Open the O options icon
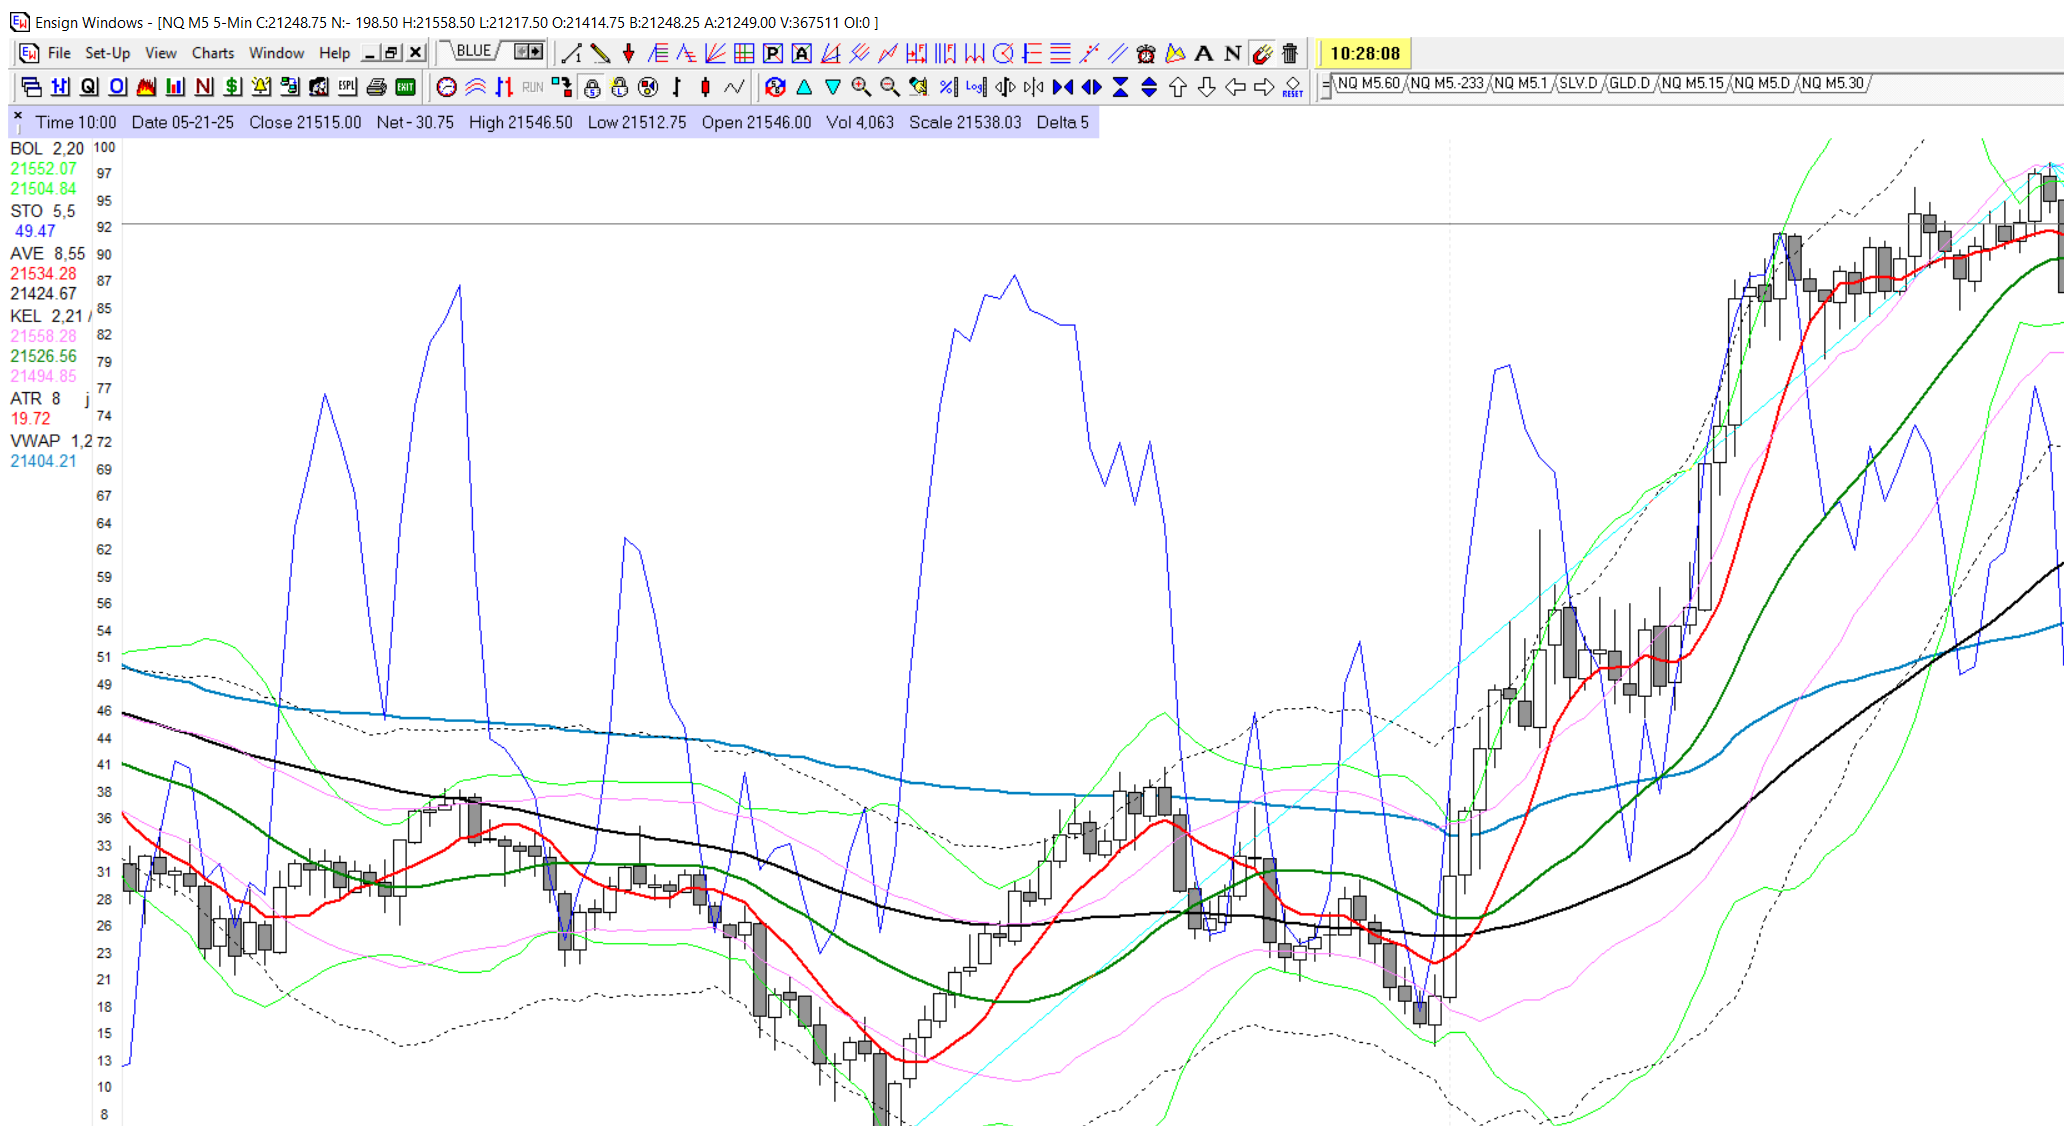This screenshot has width=2064, height=1126. point(118,87)
